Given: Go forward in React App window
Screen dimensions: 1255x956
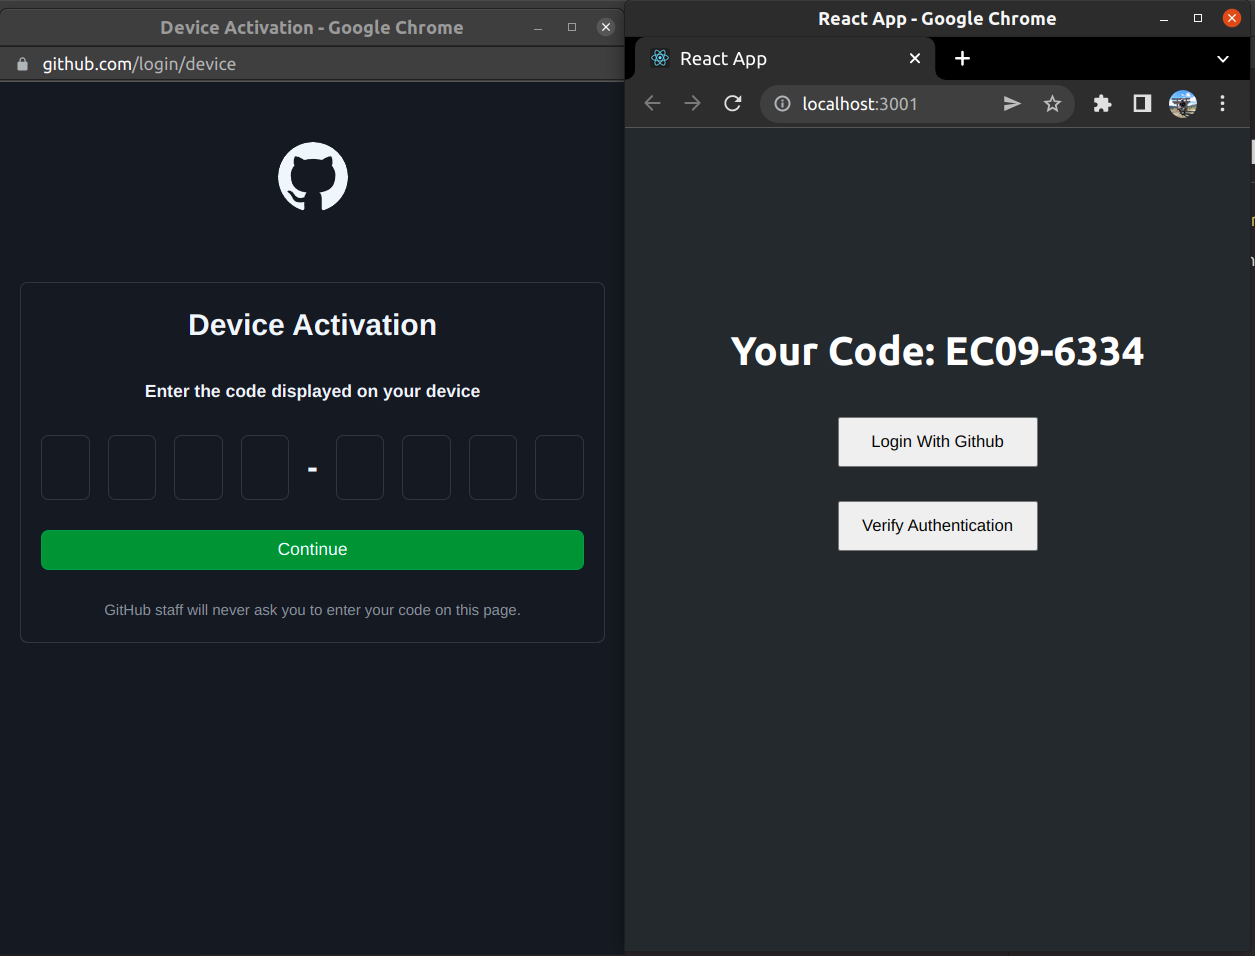Looking at the screenshot, I should pos(692,103).
